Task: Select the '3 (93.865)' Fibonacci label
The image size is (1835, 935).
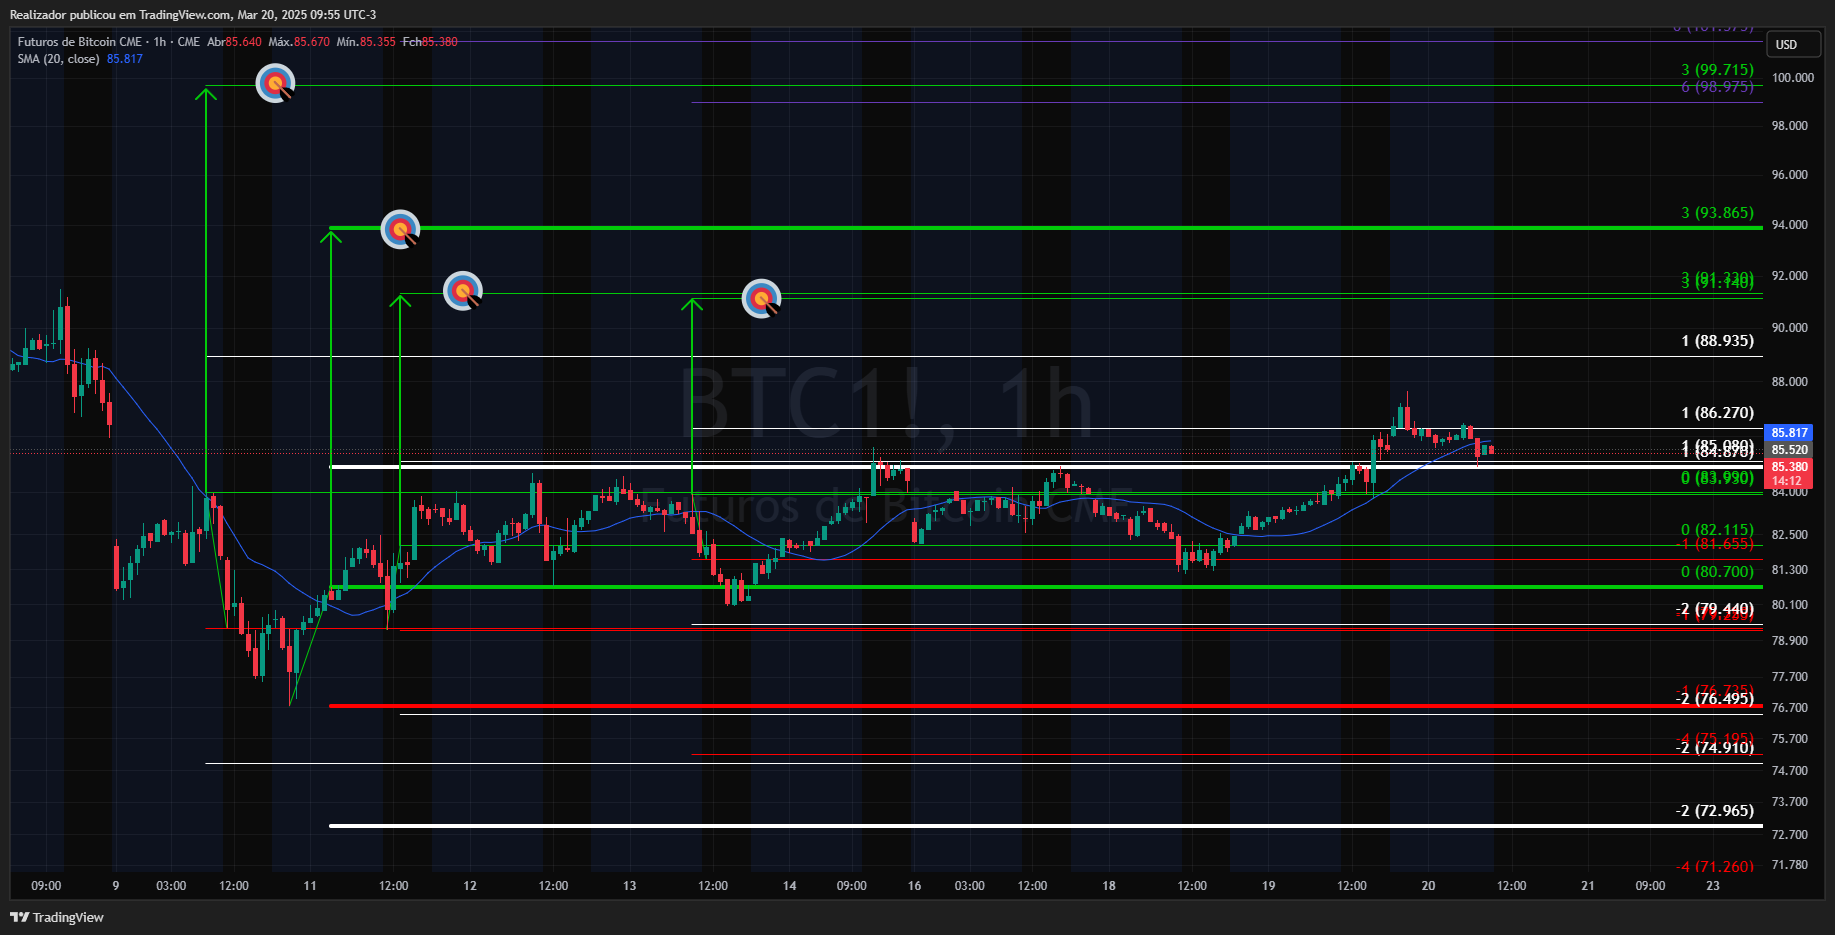Action: [x=1717, y=213]
